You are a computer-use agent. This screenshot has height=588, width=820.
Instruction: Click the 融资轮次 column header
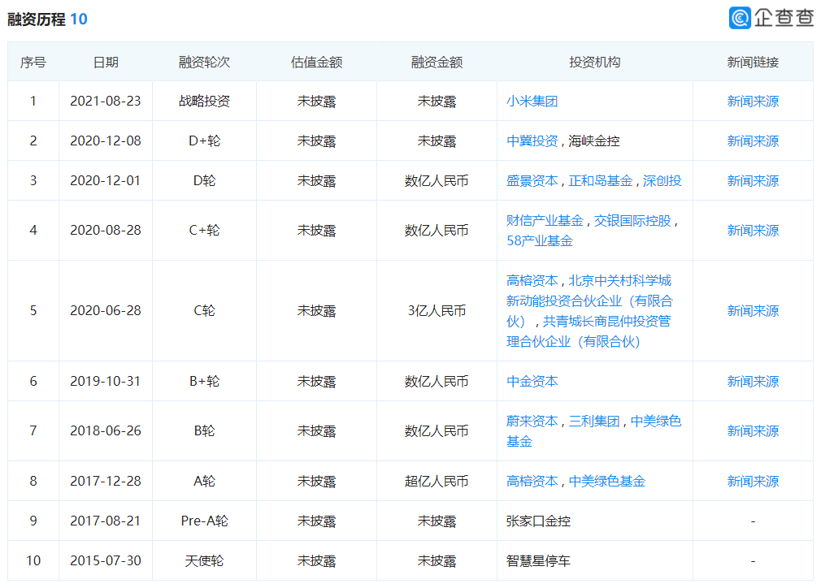(x=204, y=62)
